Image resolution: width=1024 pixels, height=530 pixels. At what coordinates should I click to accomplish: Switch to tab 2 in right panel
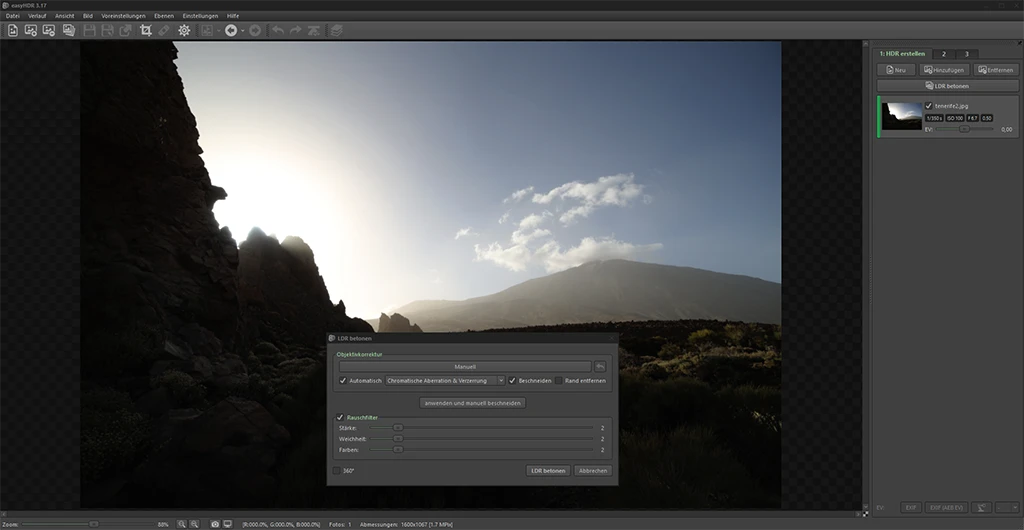pos(945,53)
